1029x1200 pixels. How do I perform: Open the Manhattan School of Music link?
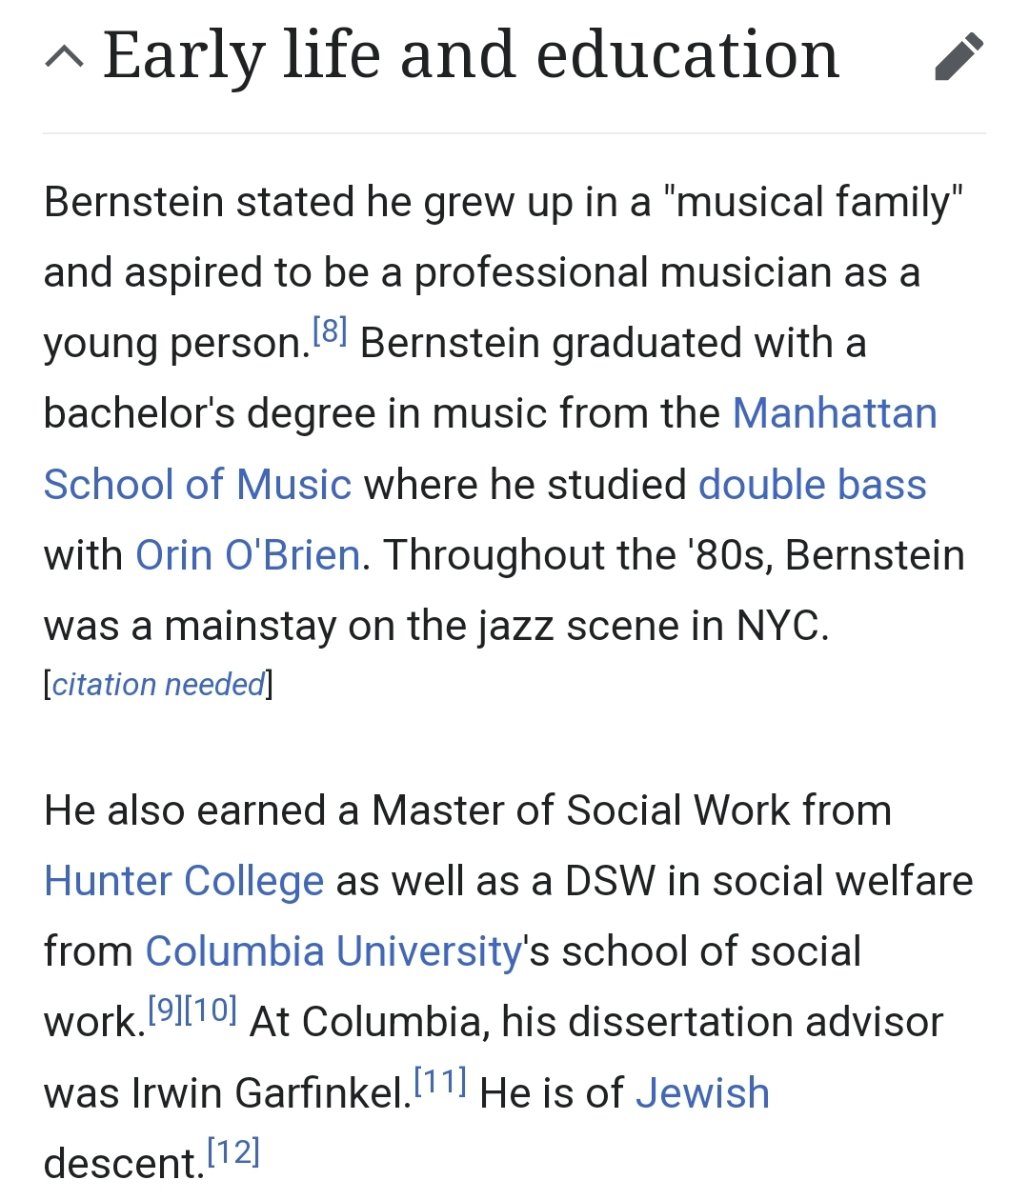(x=834, y=413)
